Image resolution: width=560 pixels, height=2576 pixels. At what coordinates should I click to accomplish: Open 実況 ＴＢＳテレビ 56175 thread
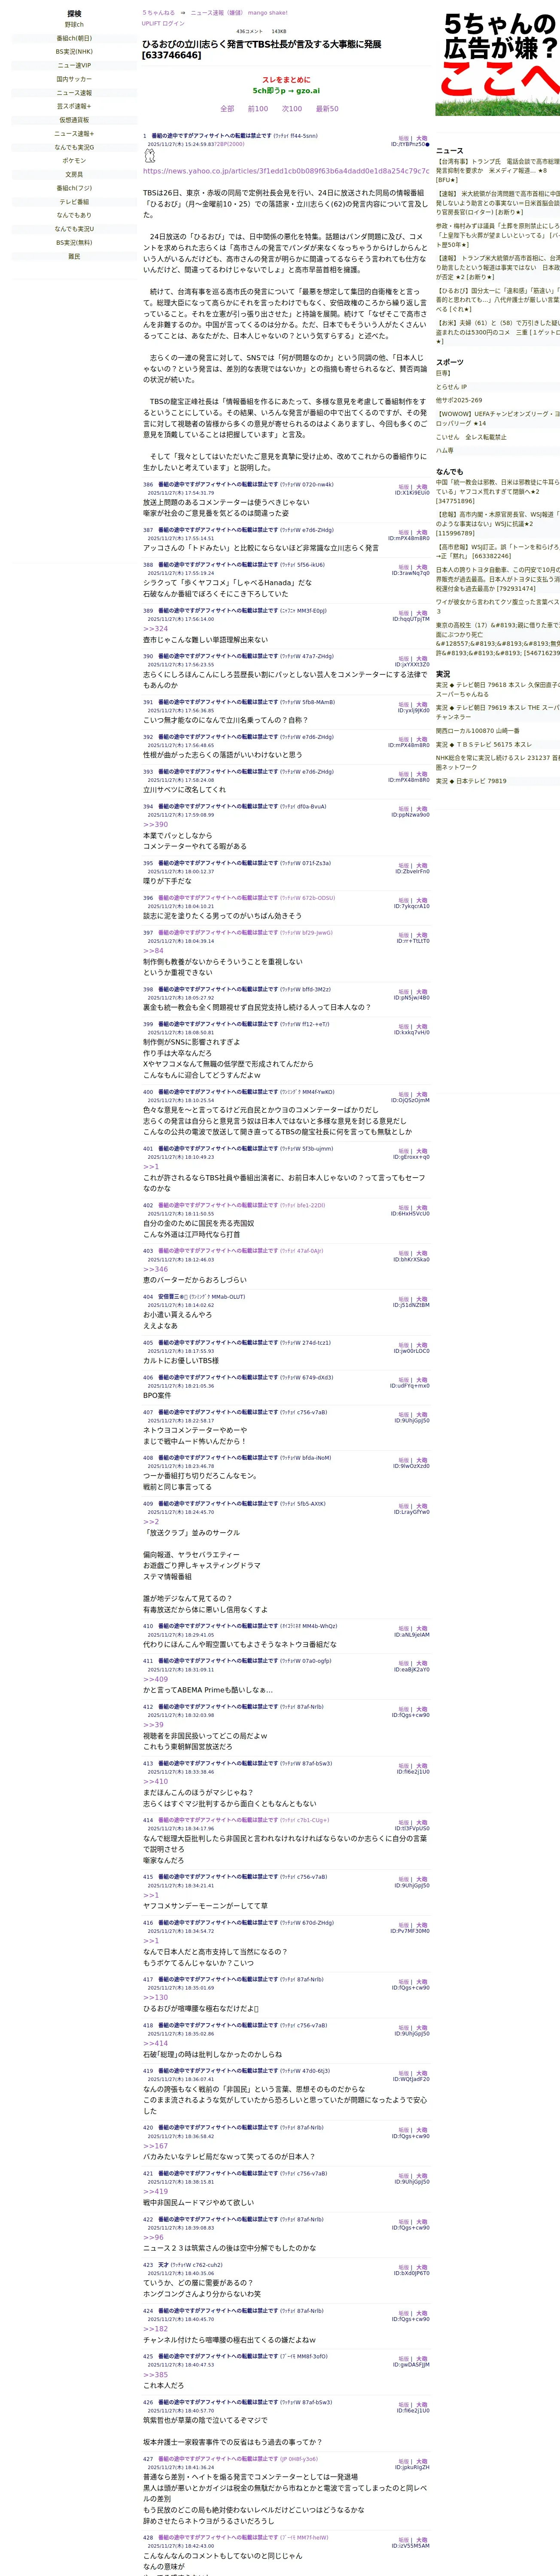pyautogui.click(x=484, y=744)
